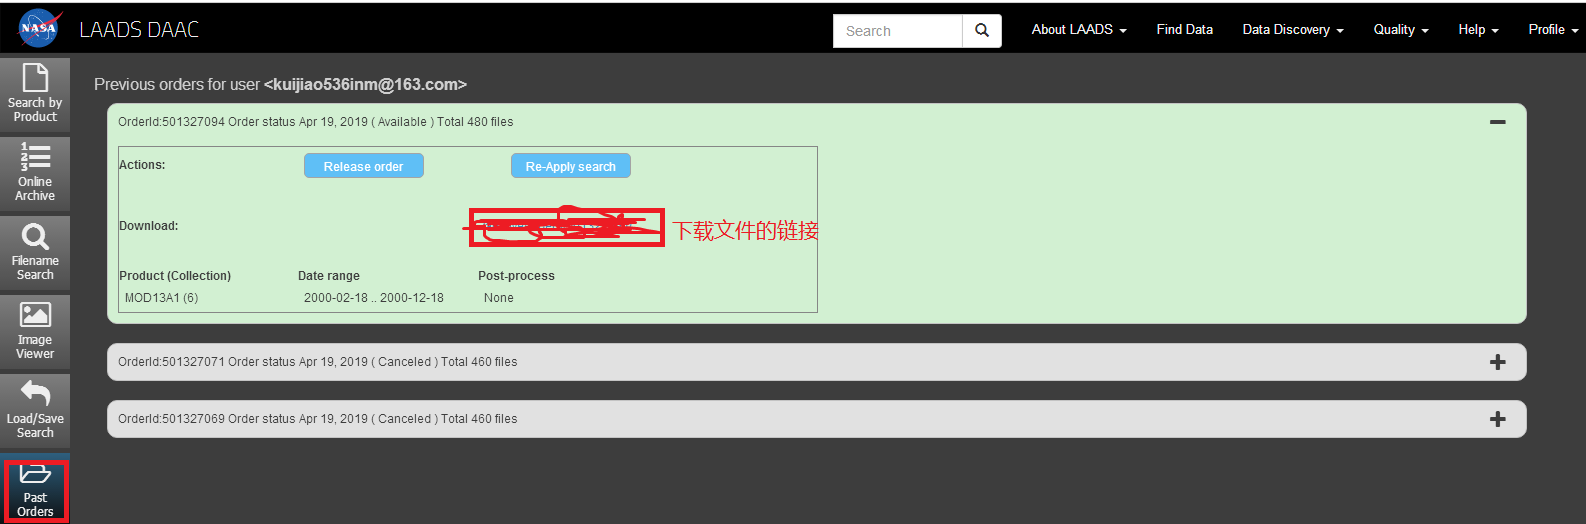1586x524 pixels.
Task: Click the LAADS DAAC site title
Action: tap(139, 30)
